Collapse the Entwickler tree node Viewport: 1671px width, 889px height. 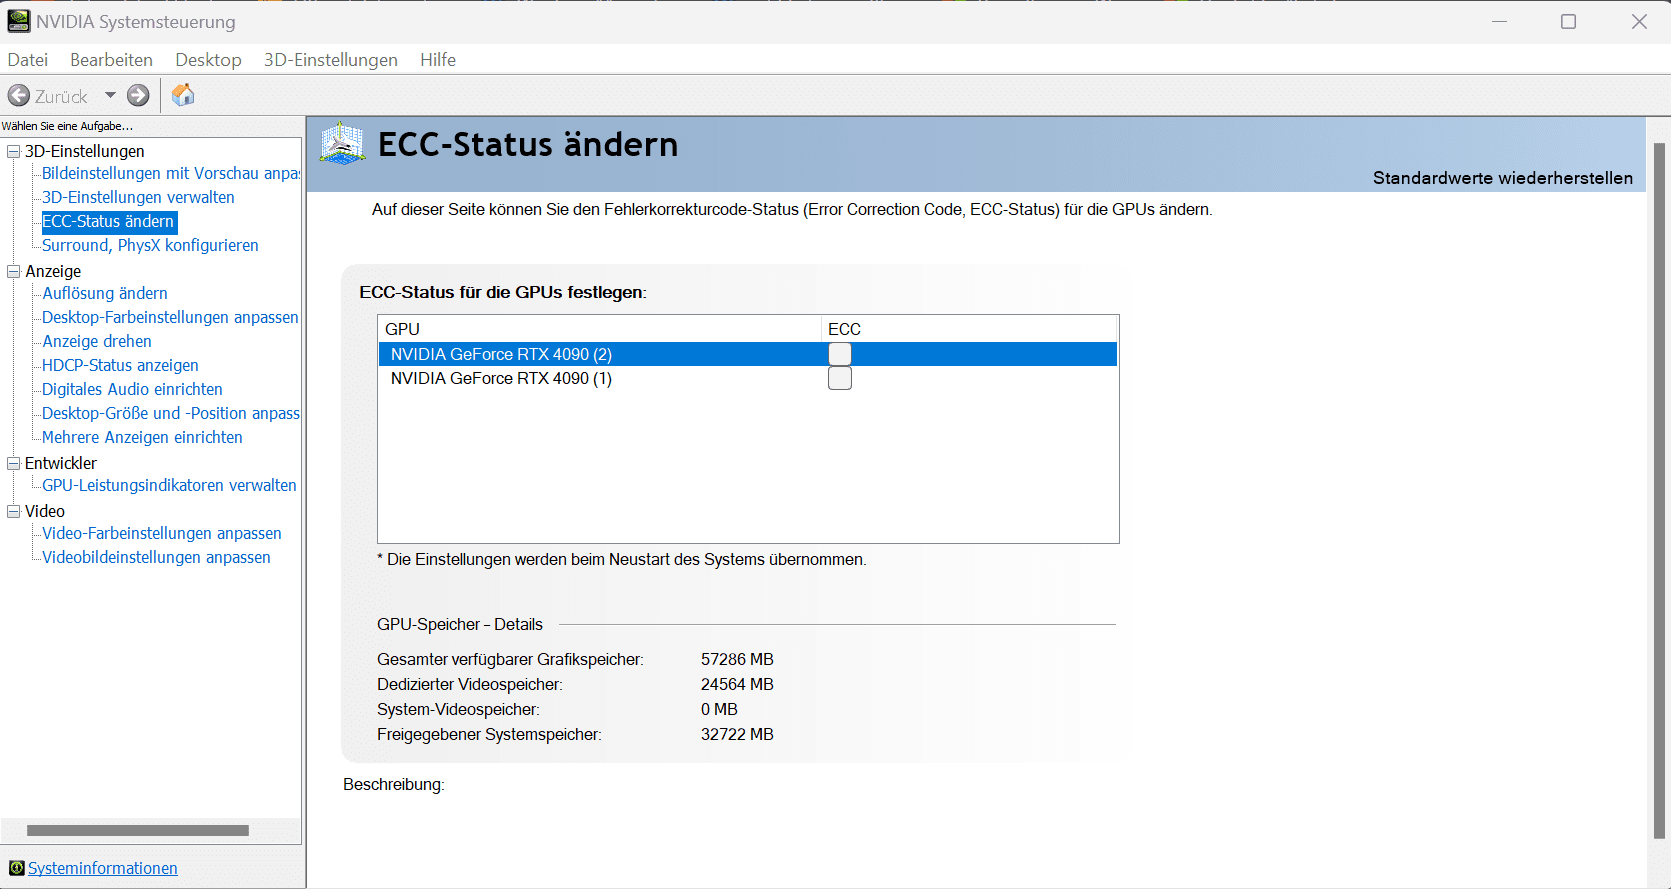pyautogui.click(x=14, y=464)
